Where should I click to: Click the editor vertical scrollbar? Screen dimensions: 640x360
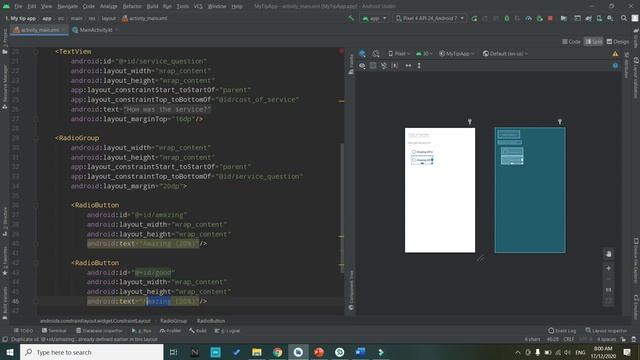[342, 208]
